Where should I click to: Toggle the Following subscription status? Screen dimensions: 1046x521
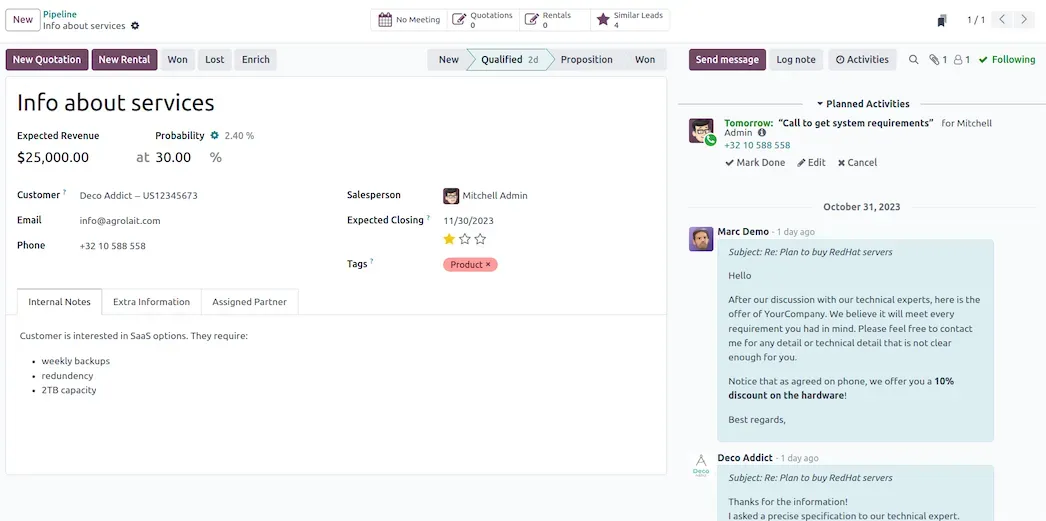tap(1006, 60)
